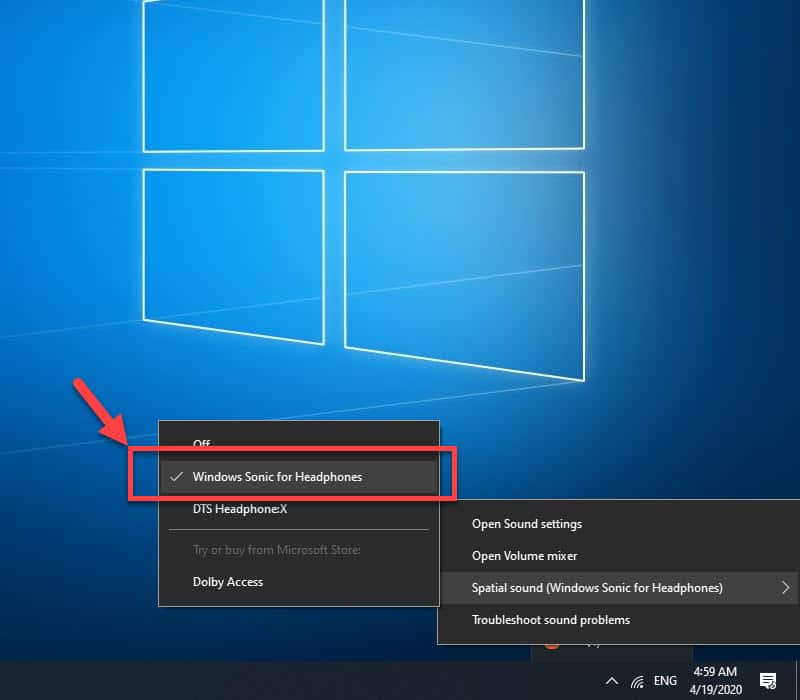Choose Windows Sonic for Headphones option

pyautogui.click(x=299, y=477)
